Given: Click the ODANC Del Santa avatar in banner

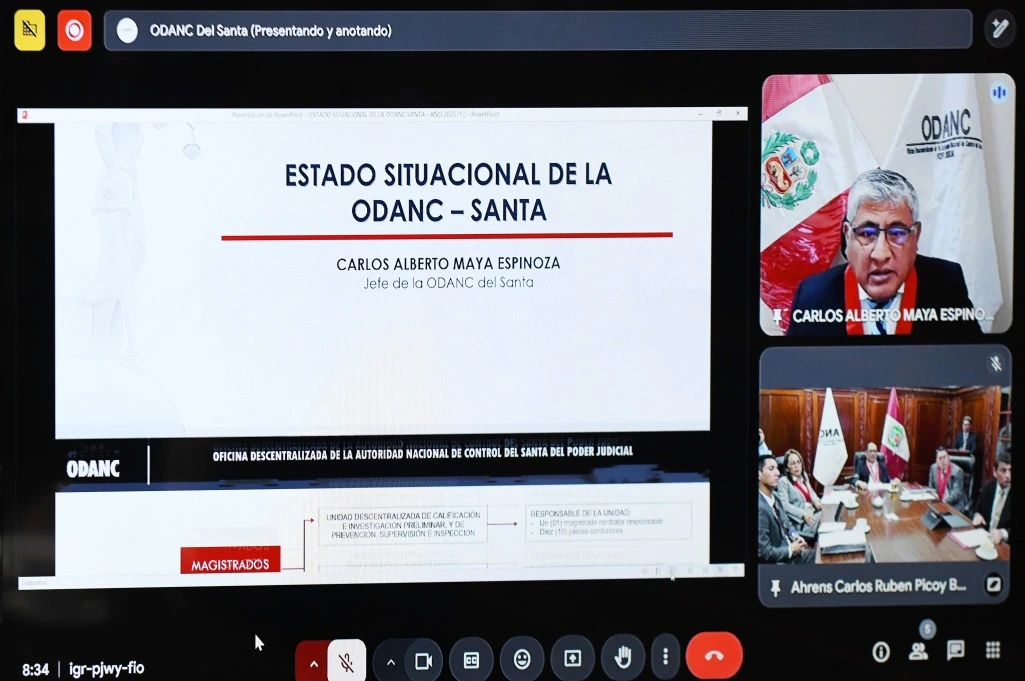Looking at the screenshot, I should [x=127, y=30].
